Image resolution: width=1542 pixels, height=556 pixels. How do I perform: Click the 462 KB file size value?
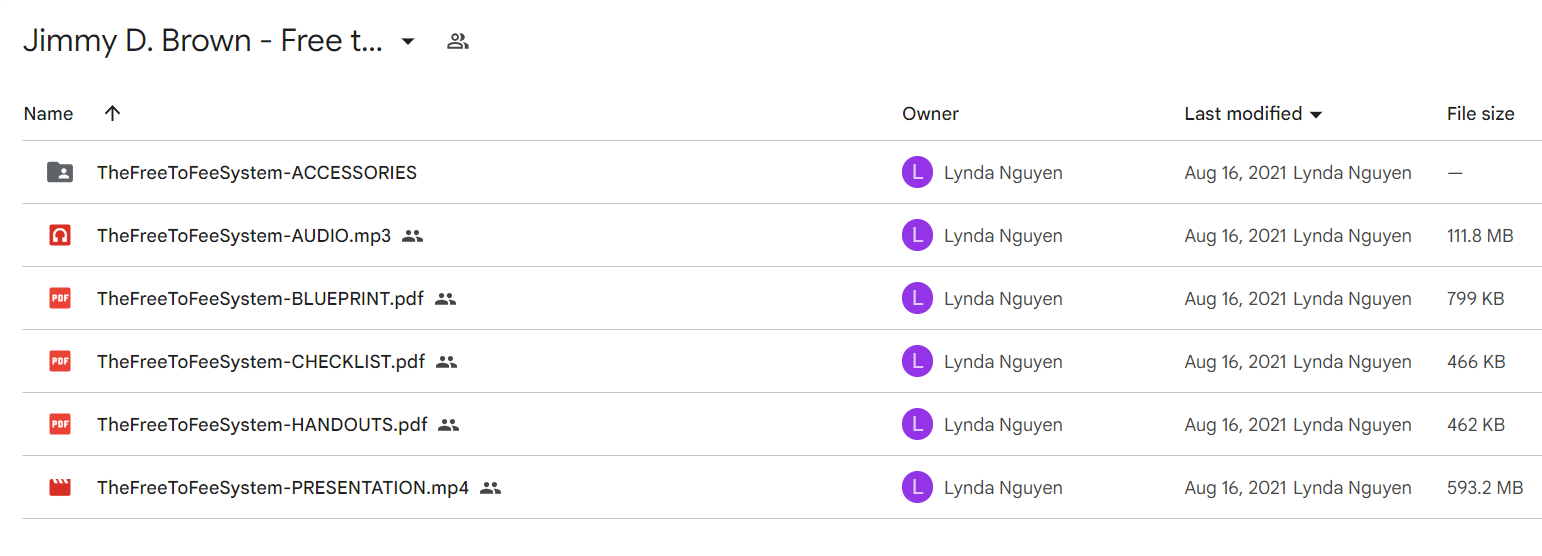[x=1475, y=425]
